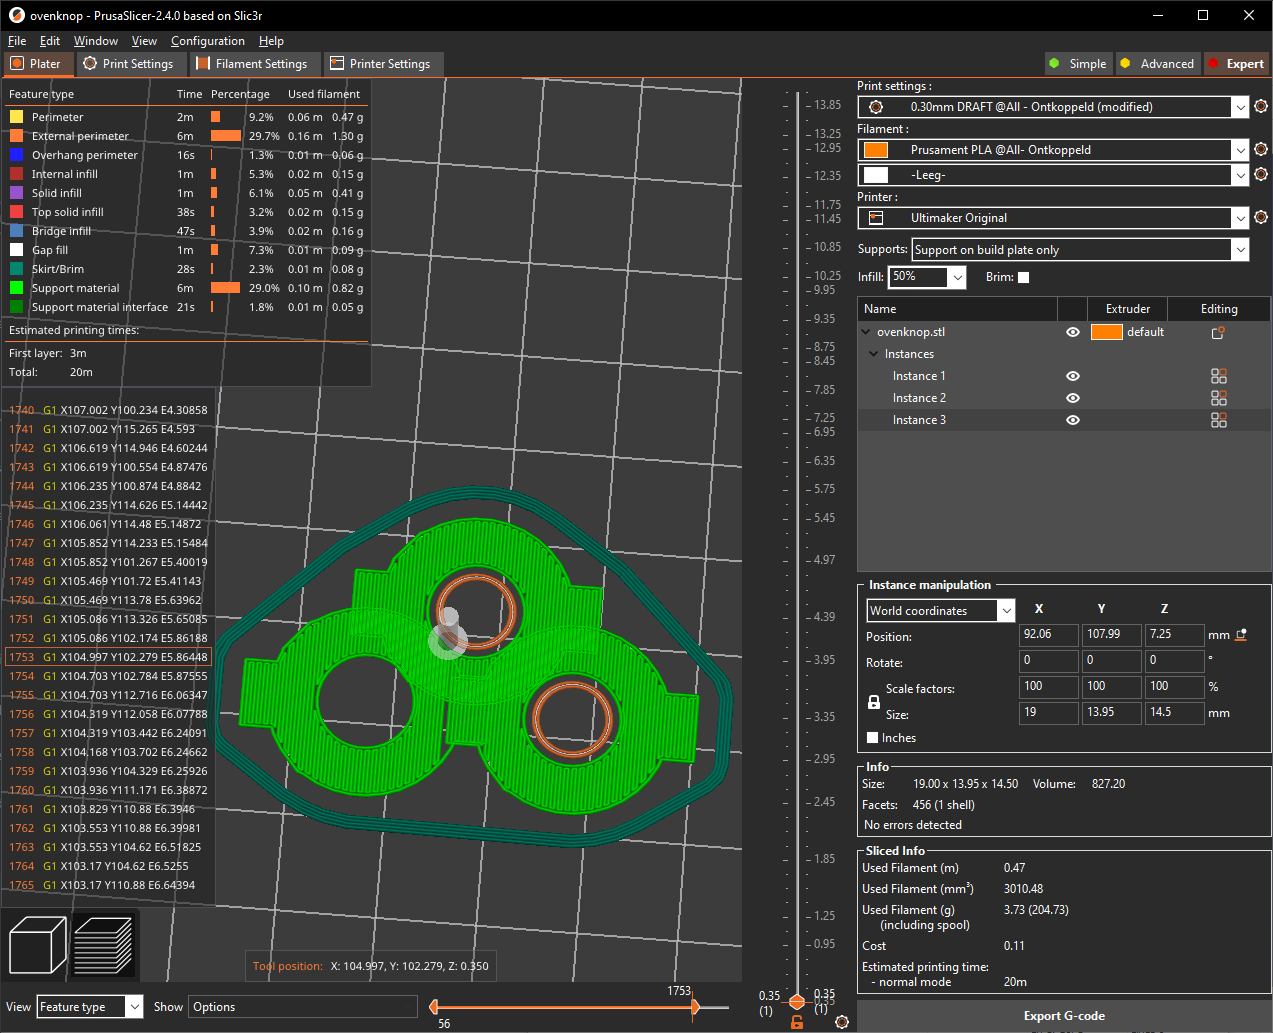This screenshot has width=1273, height=1033.
Task: Click the Position X input field
Action: point(1048,635)
